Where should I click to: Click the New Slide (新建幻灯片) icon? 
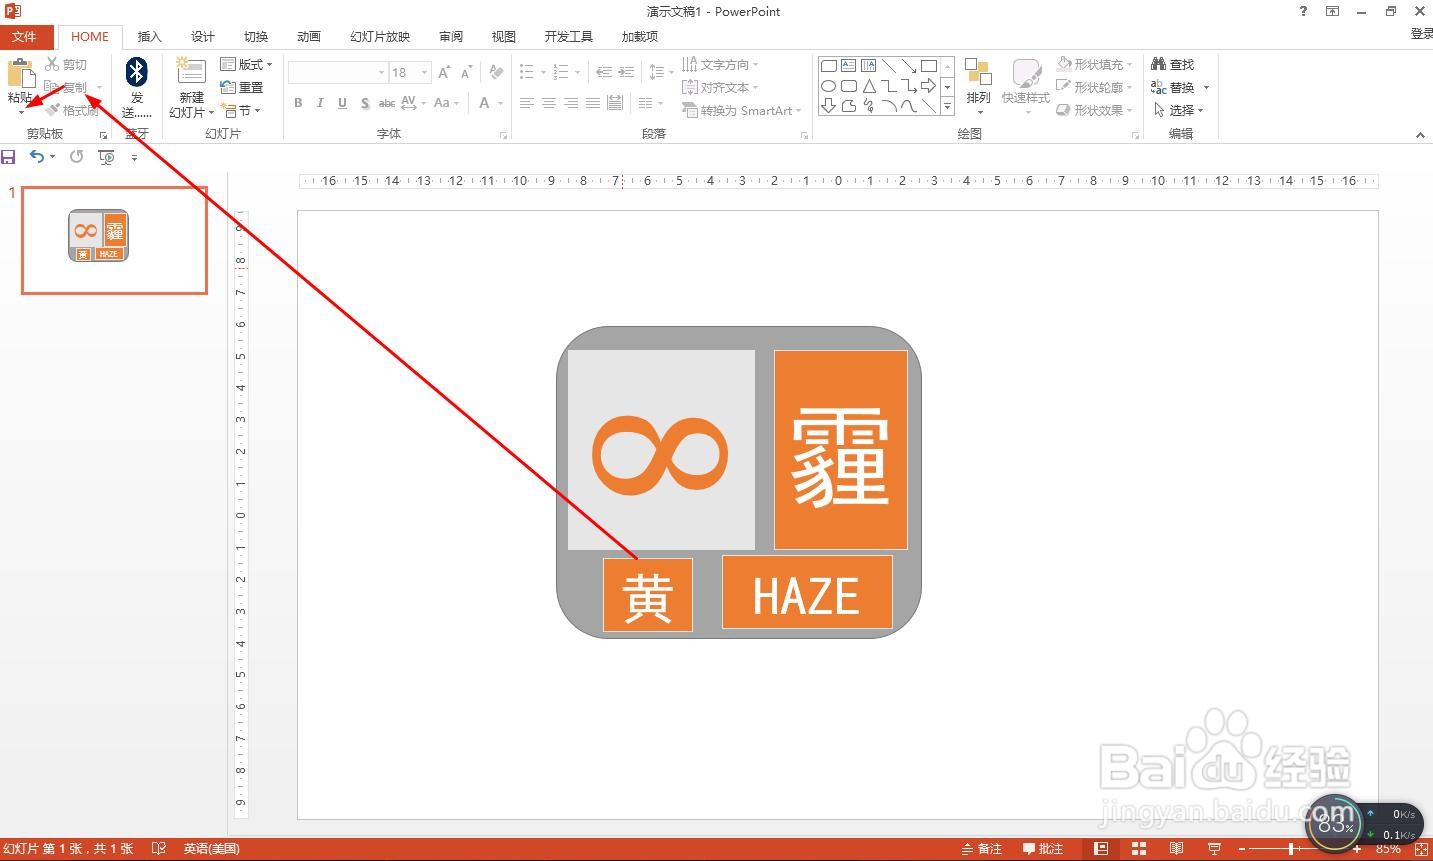190,71
